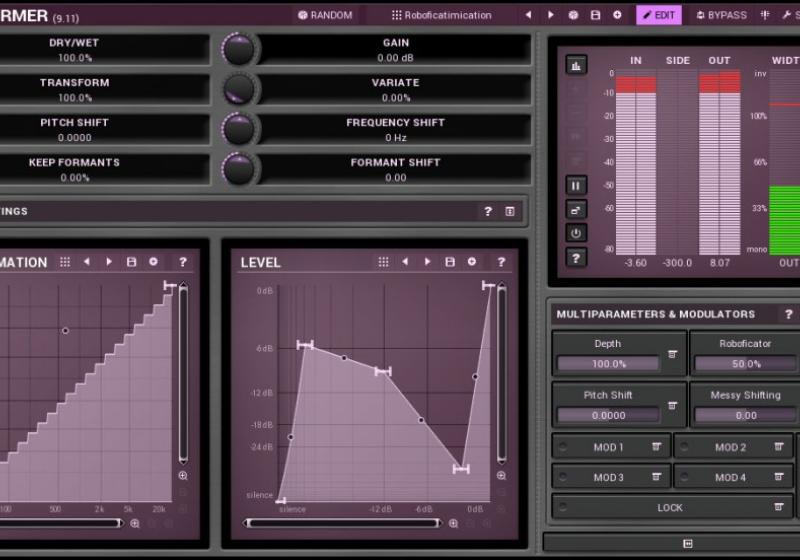The image size is (800, 560).
Task: Click the LOCK bar
Action: click(x=670, y=507)
